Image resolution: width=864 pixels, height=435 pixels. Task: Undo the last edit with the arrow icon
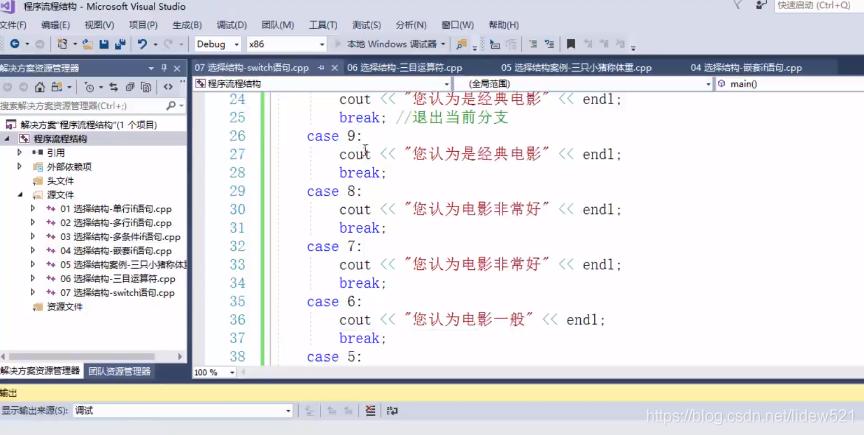pos(142,44)
